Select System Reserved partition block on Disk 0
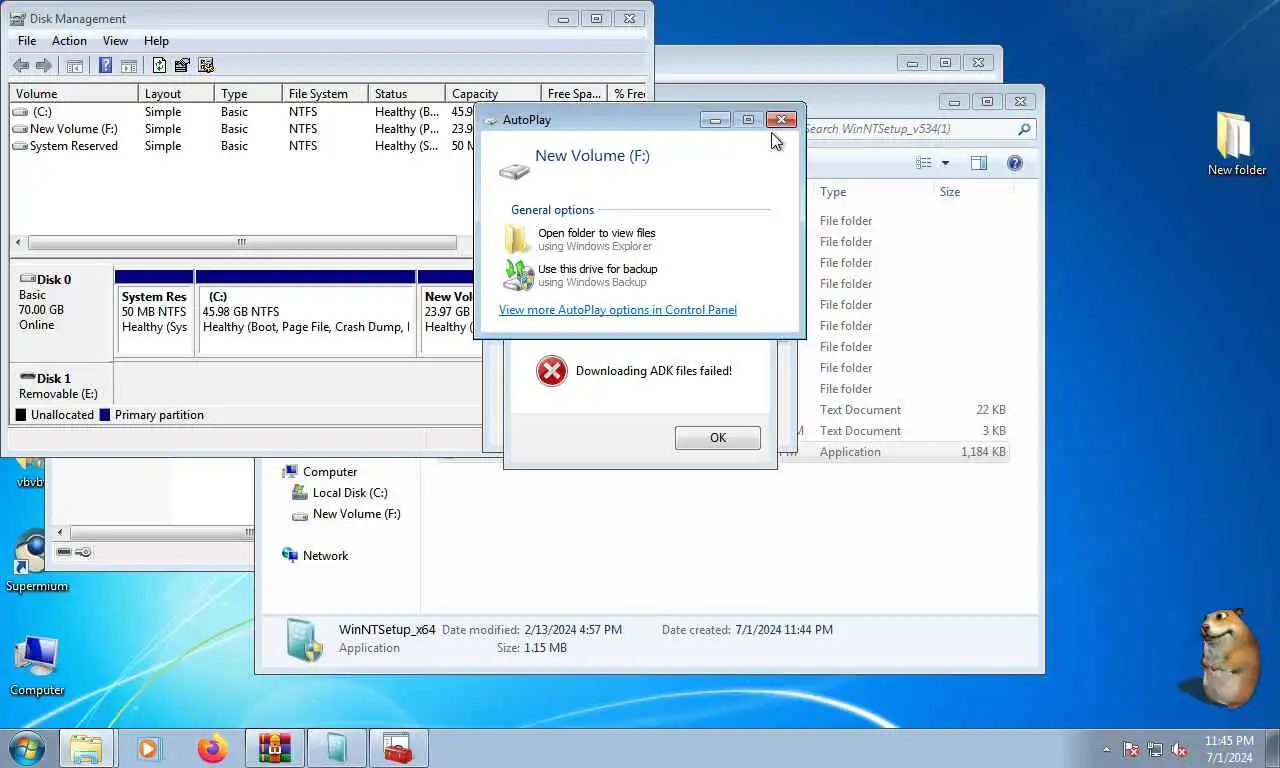Image resolution: width=1280 pixels, height=768 pixels. pos(154,312)
